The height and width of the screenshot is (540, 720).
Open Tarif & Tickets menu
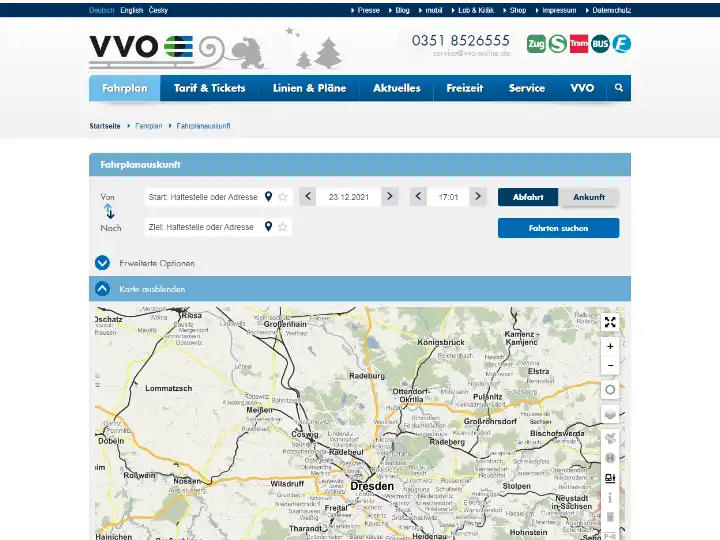209,88
